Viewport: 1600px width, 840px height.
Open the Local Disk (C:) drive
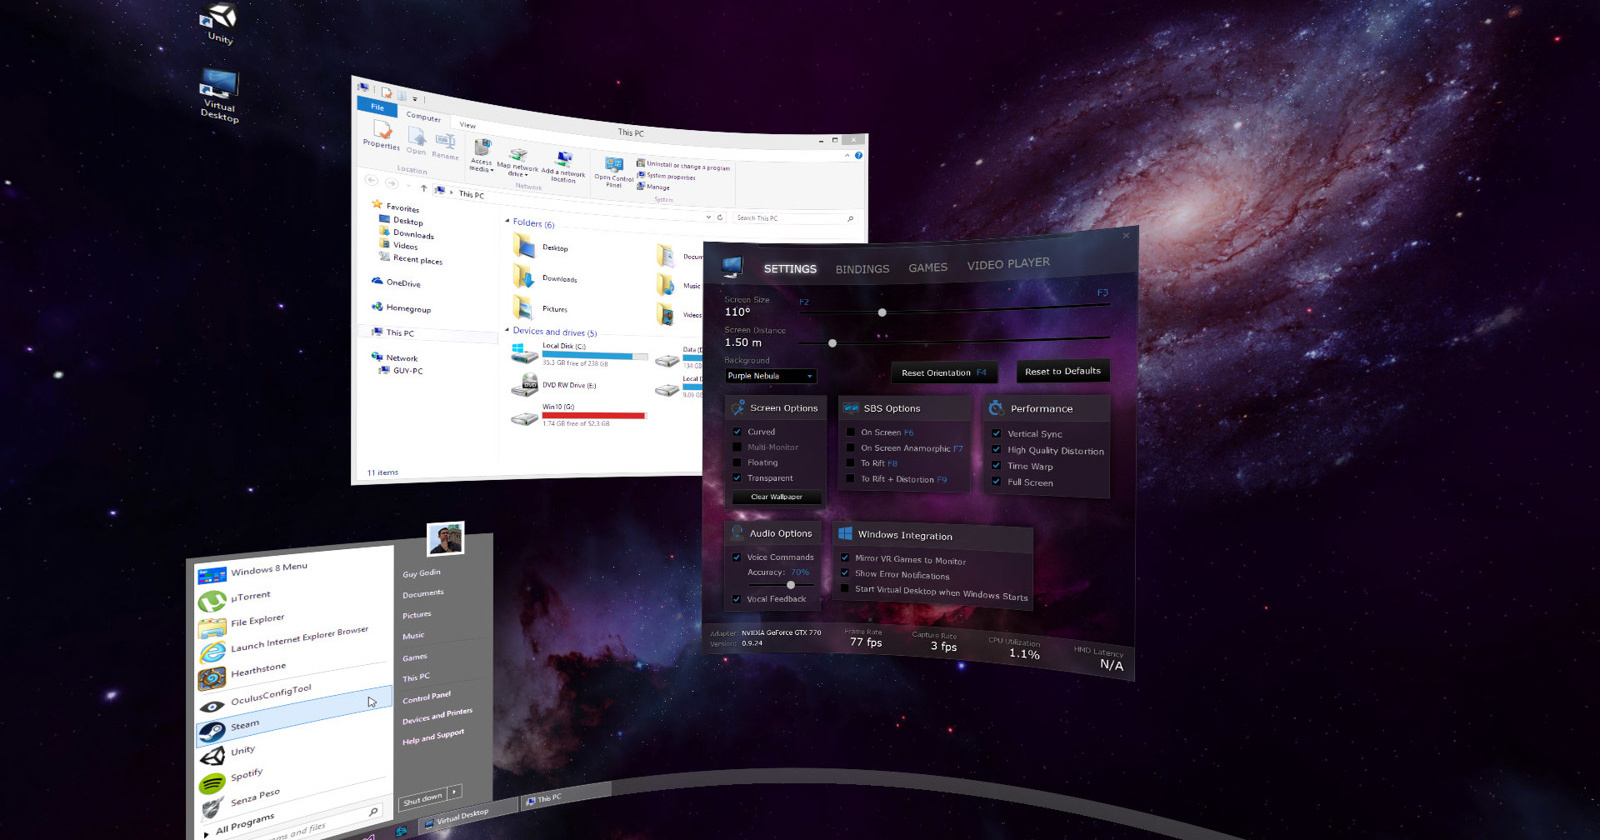(578, 354)
